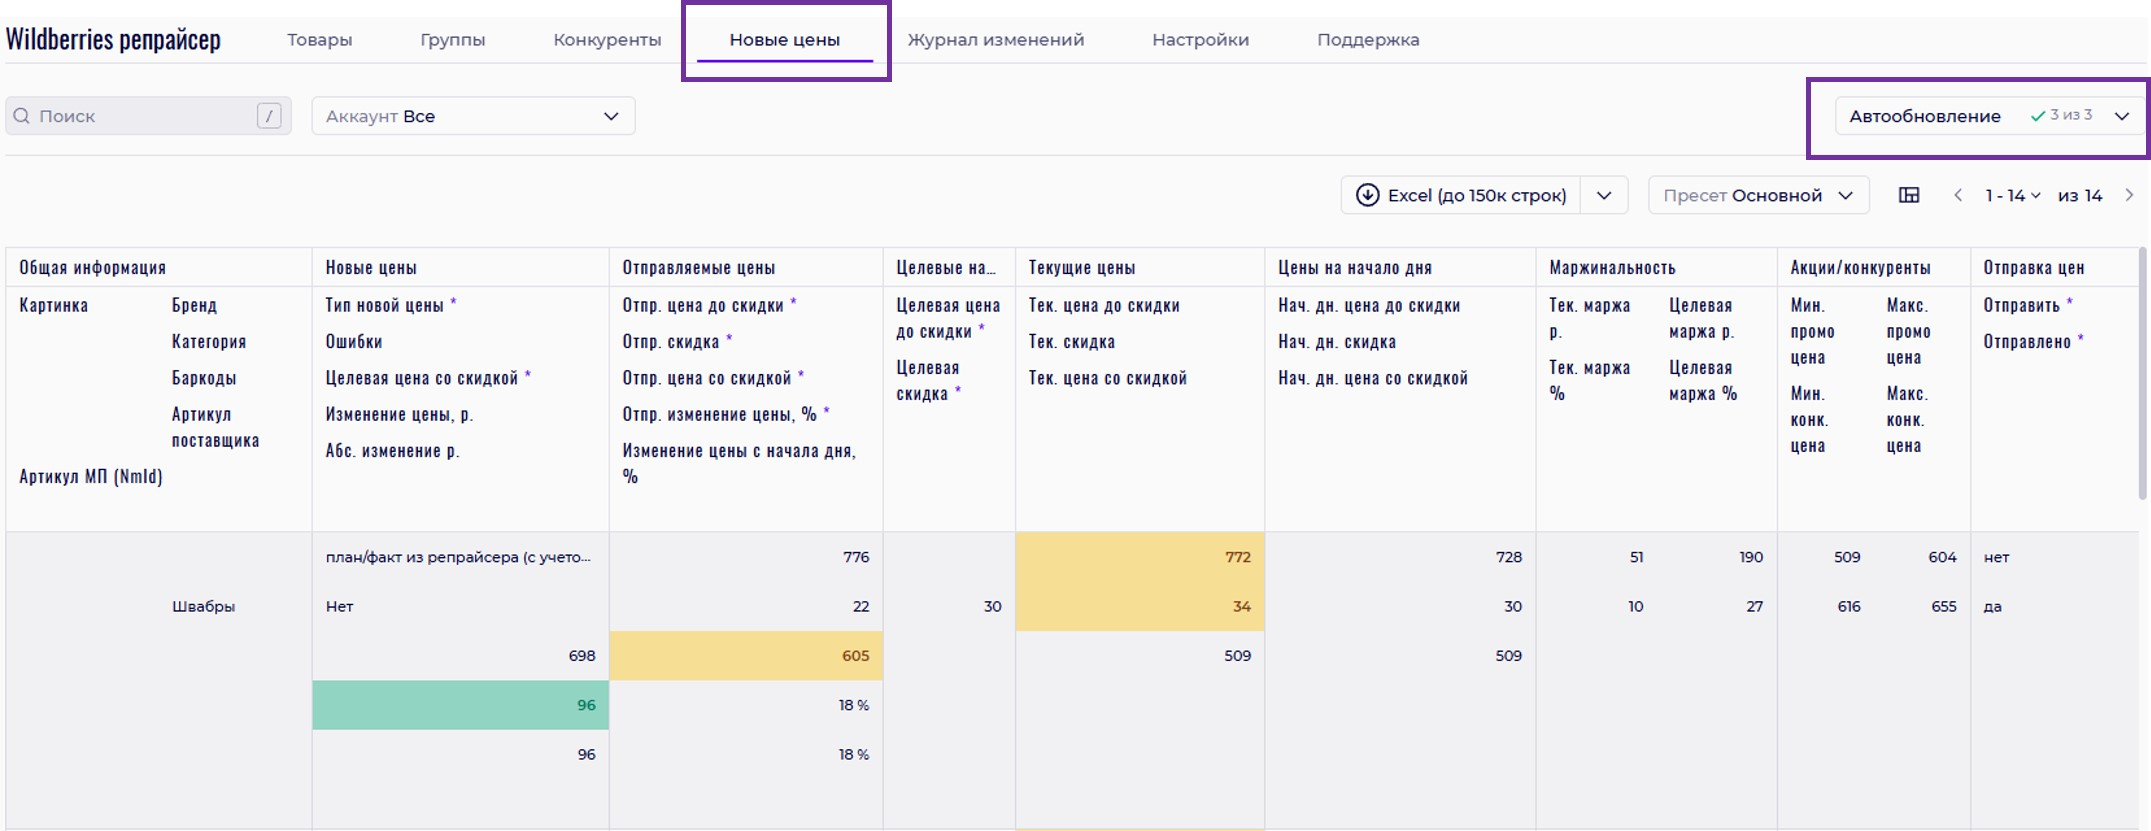Go to the next page arrow

[2129, 195]
